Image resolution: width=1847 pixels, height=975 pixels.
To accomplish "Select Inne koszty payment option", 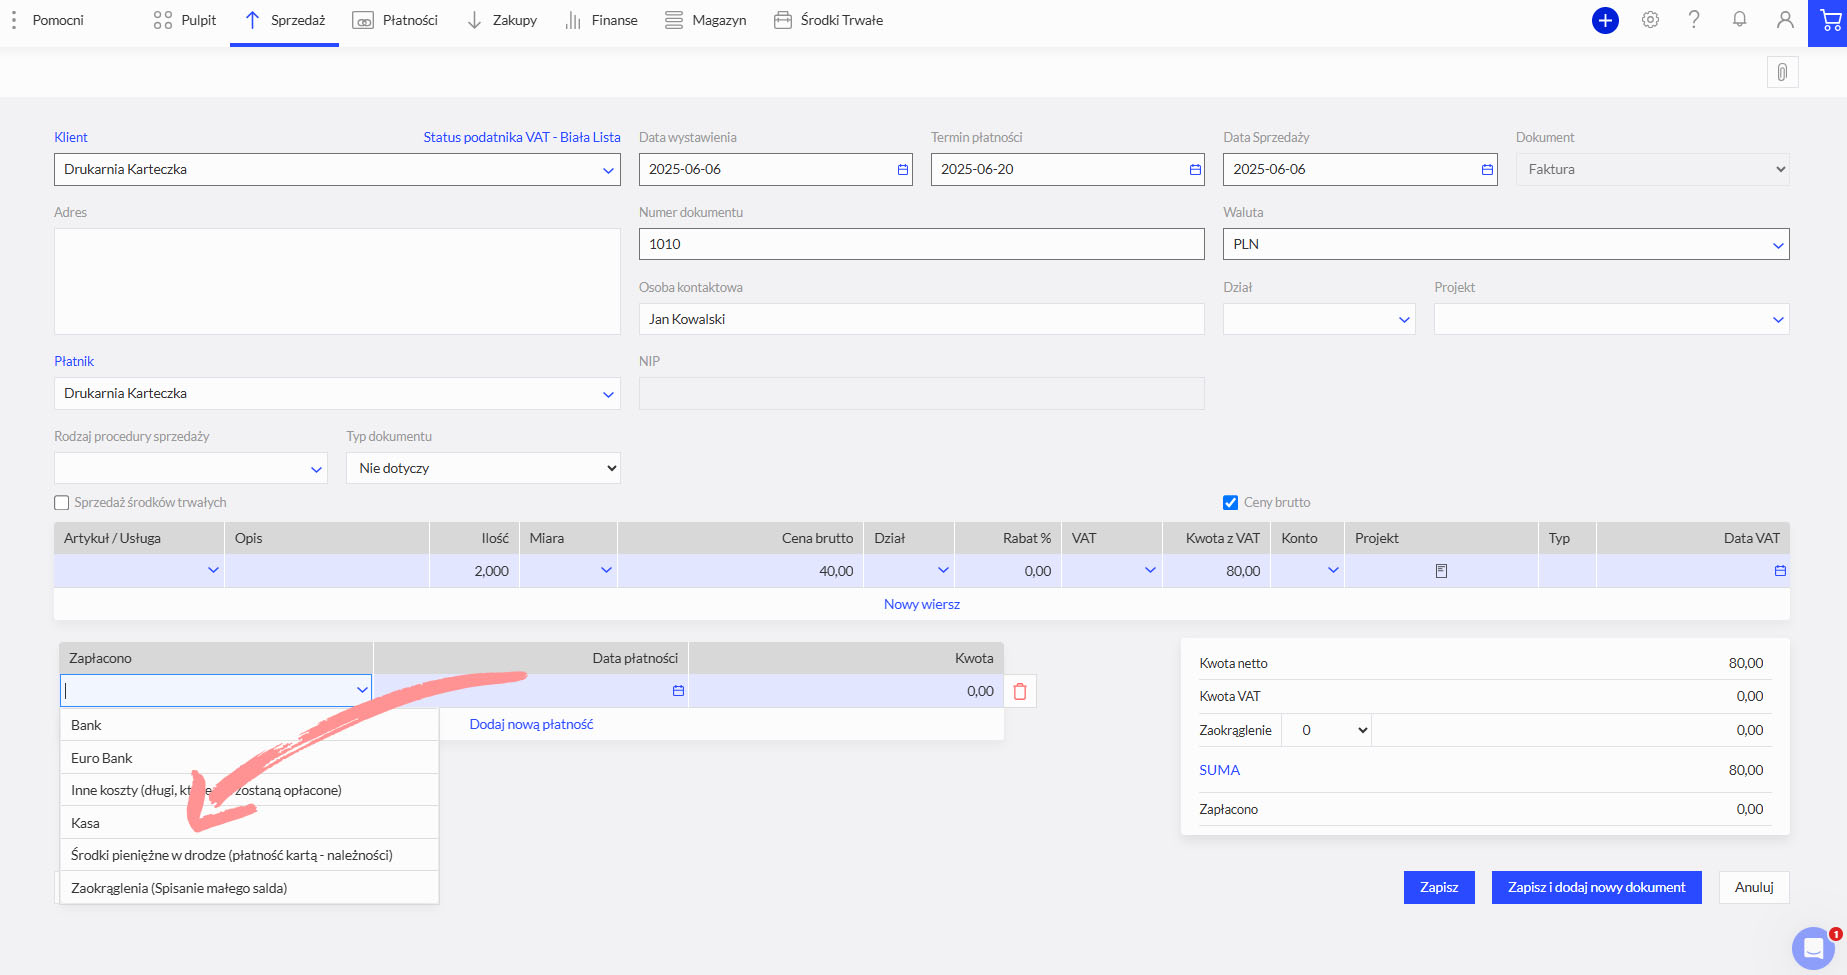I will coord(249,790).
